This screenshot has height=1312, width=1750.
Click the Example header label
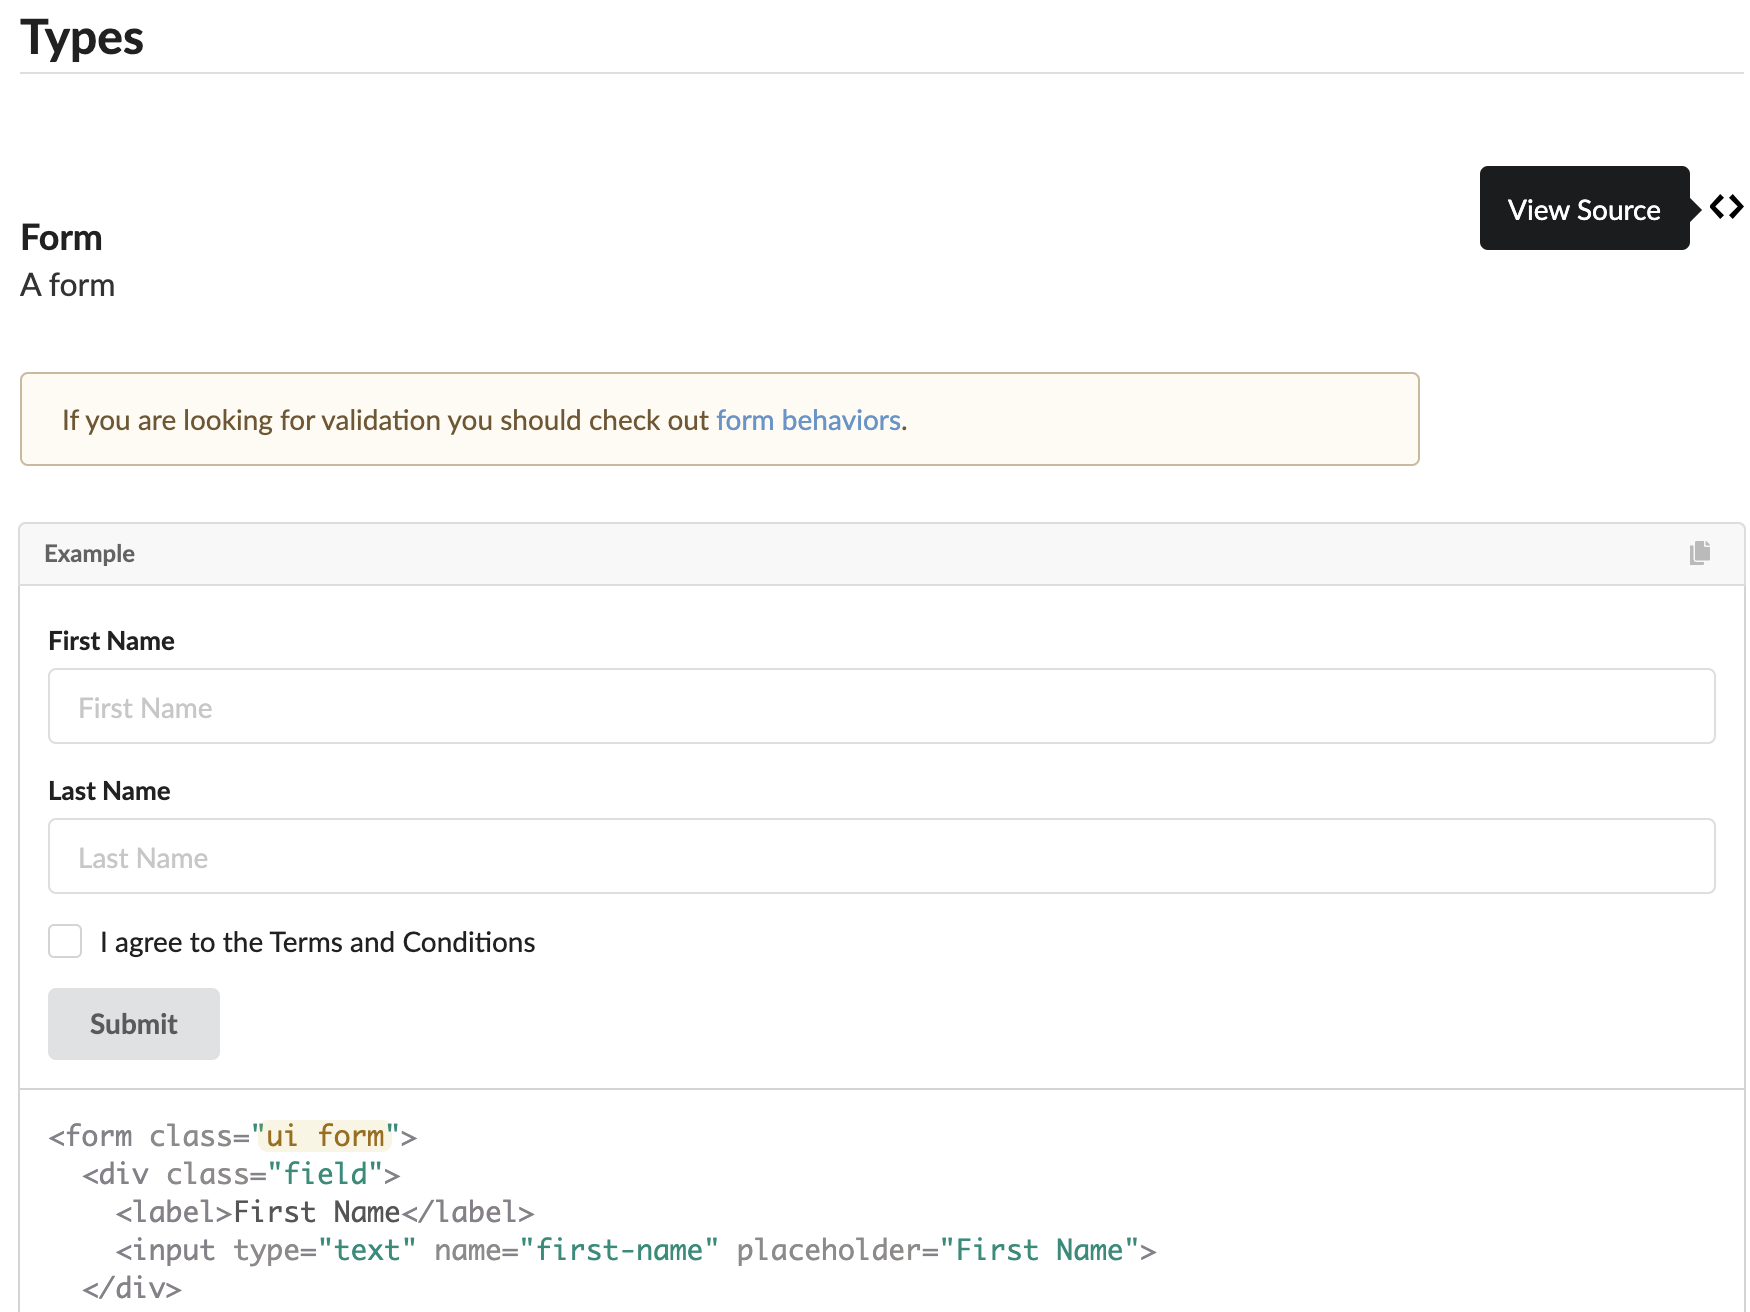point(89,554)
